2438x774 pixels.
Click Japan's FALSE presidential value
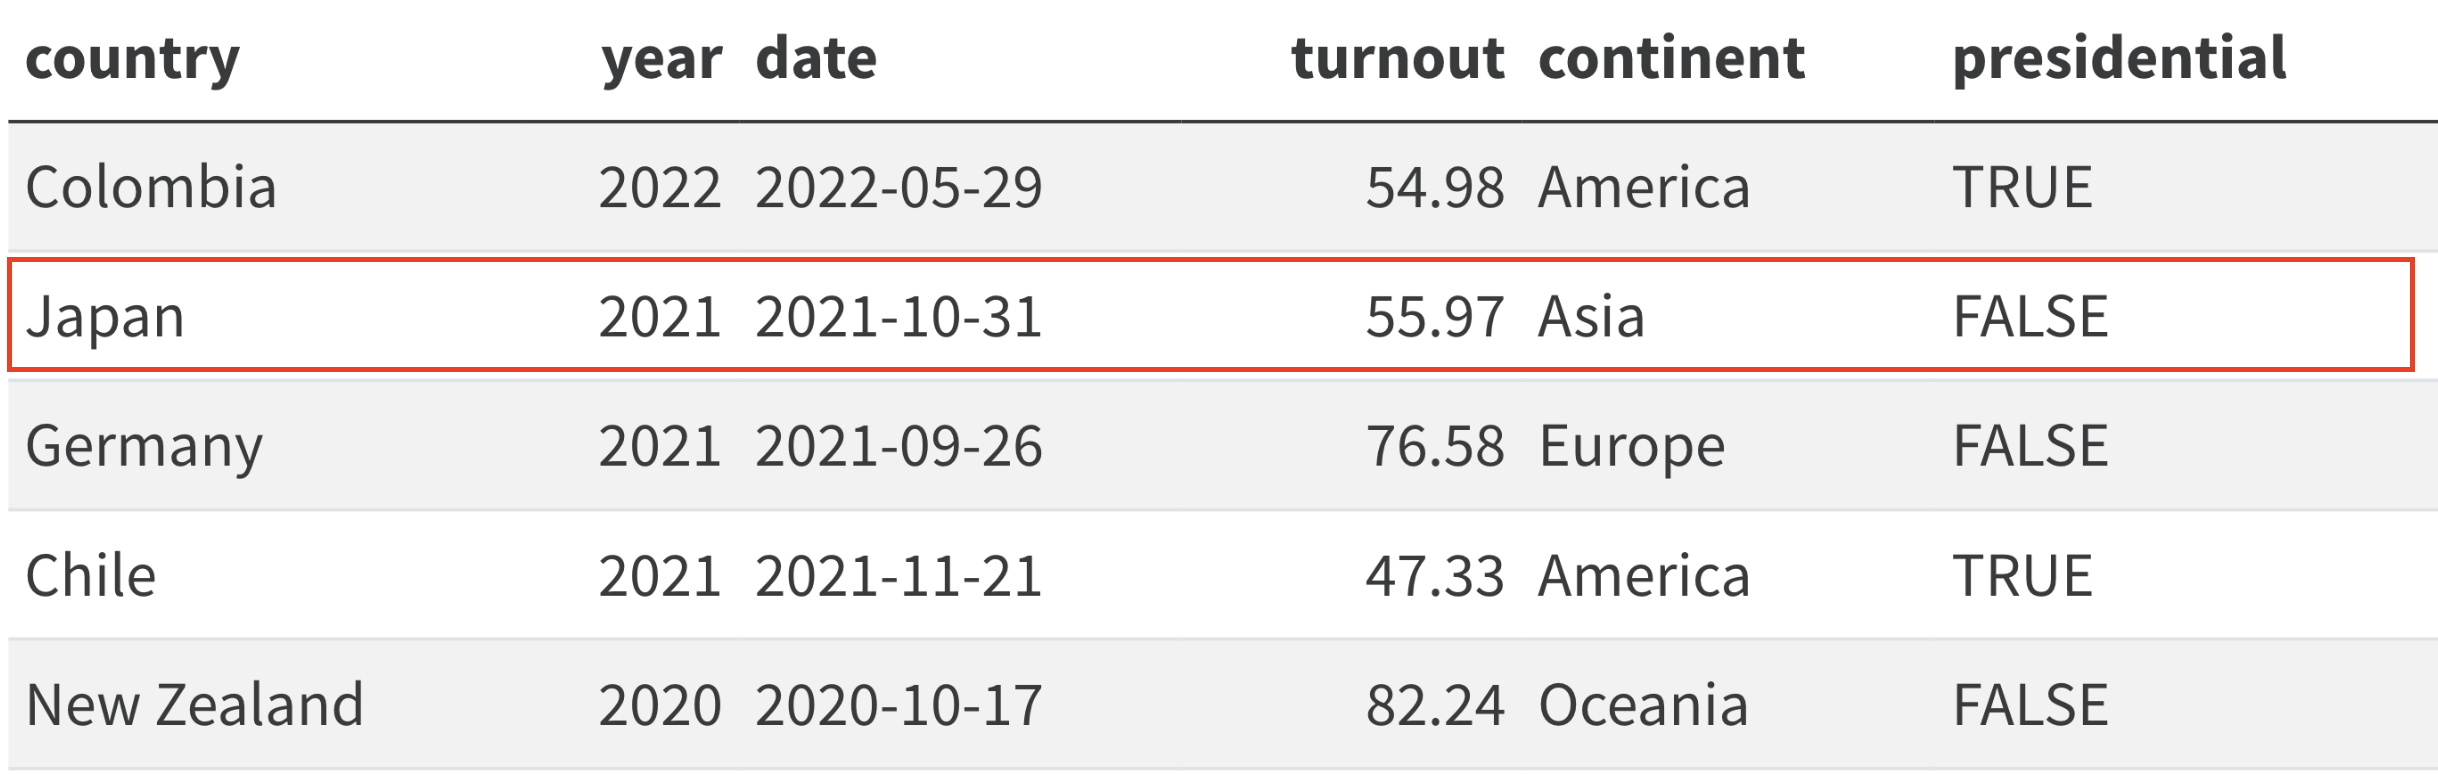[2030, 317]
